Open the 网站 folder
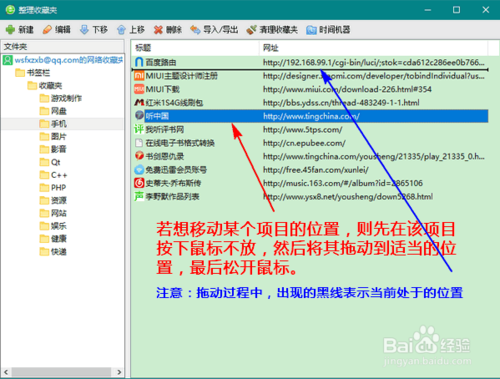This screenshot has width=500, height=379. pos(53,213)
